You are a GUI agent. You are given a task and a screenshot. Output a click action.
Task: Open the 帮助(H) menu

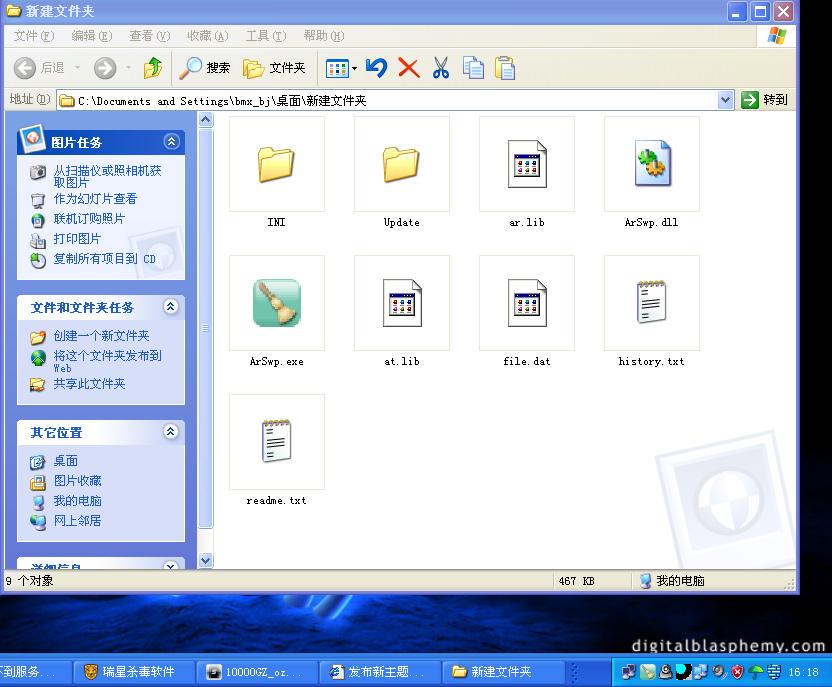coord(324,36)
